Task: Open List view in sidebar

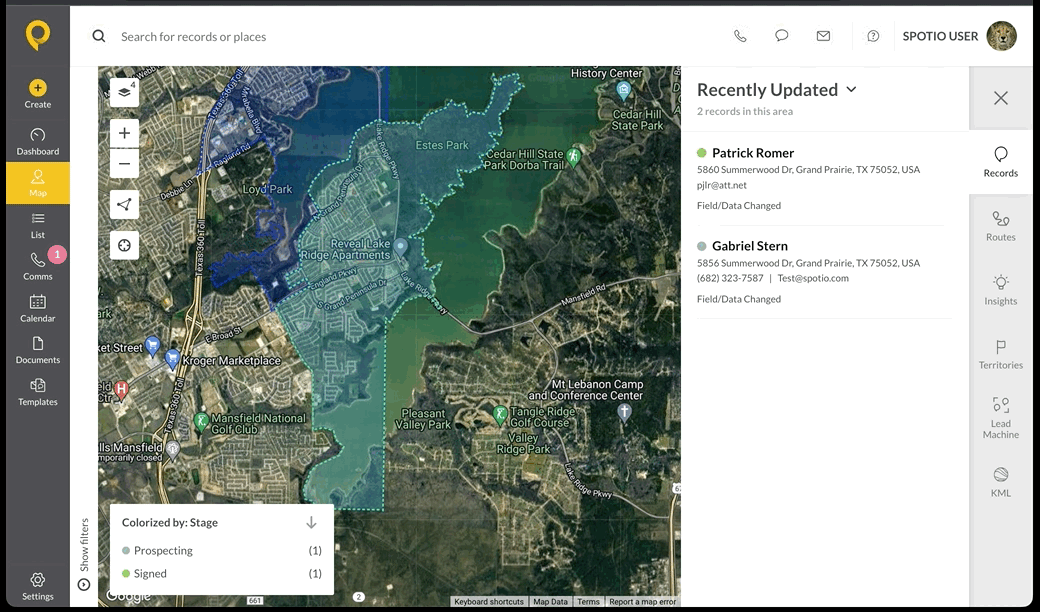Action: pyautogui.click(x=38, y=225)
